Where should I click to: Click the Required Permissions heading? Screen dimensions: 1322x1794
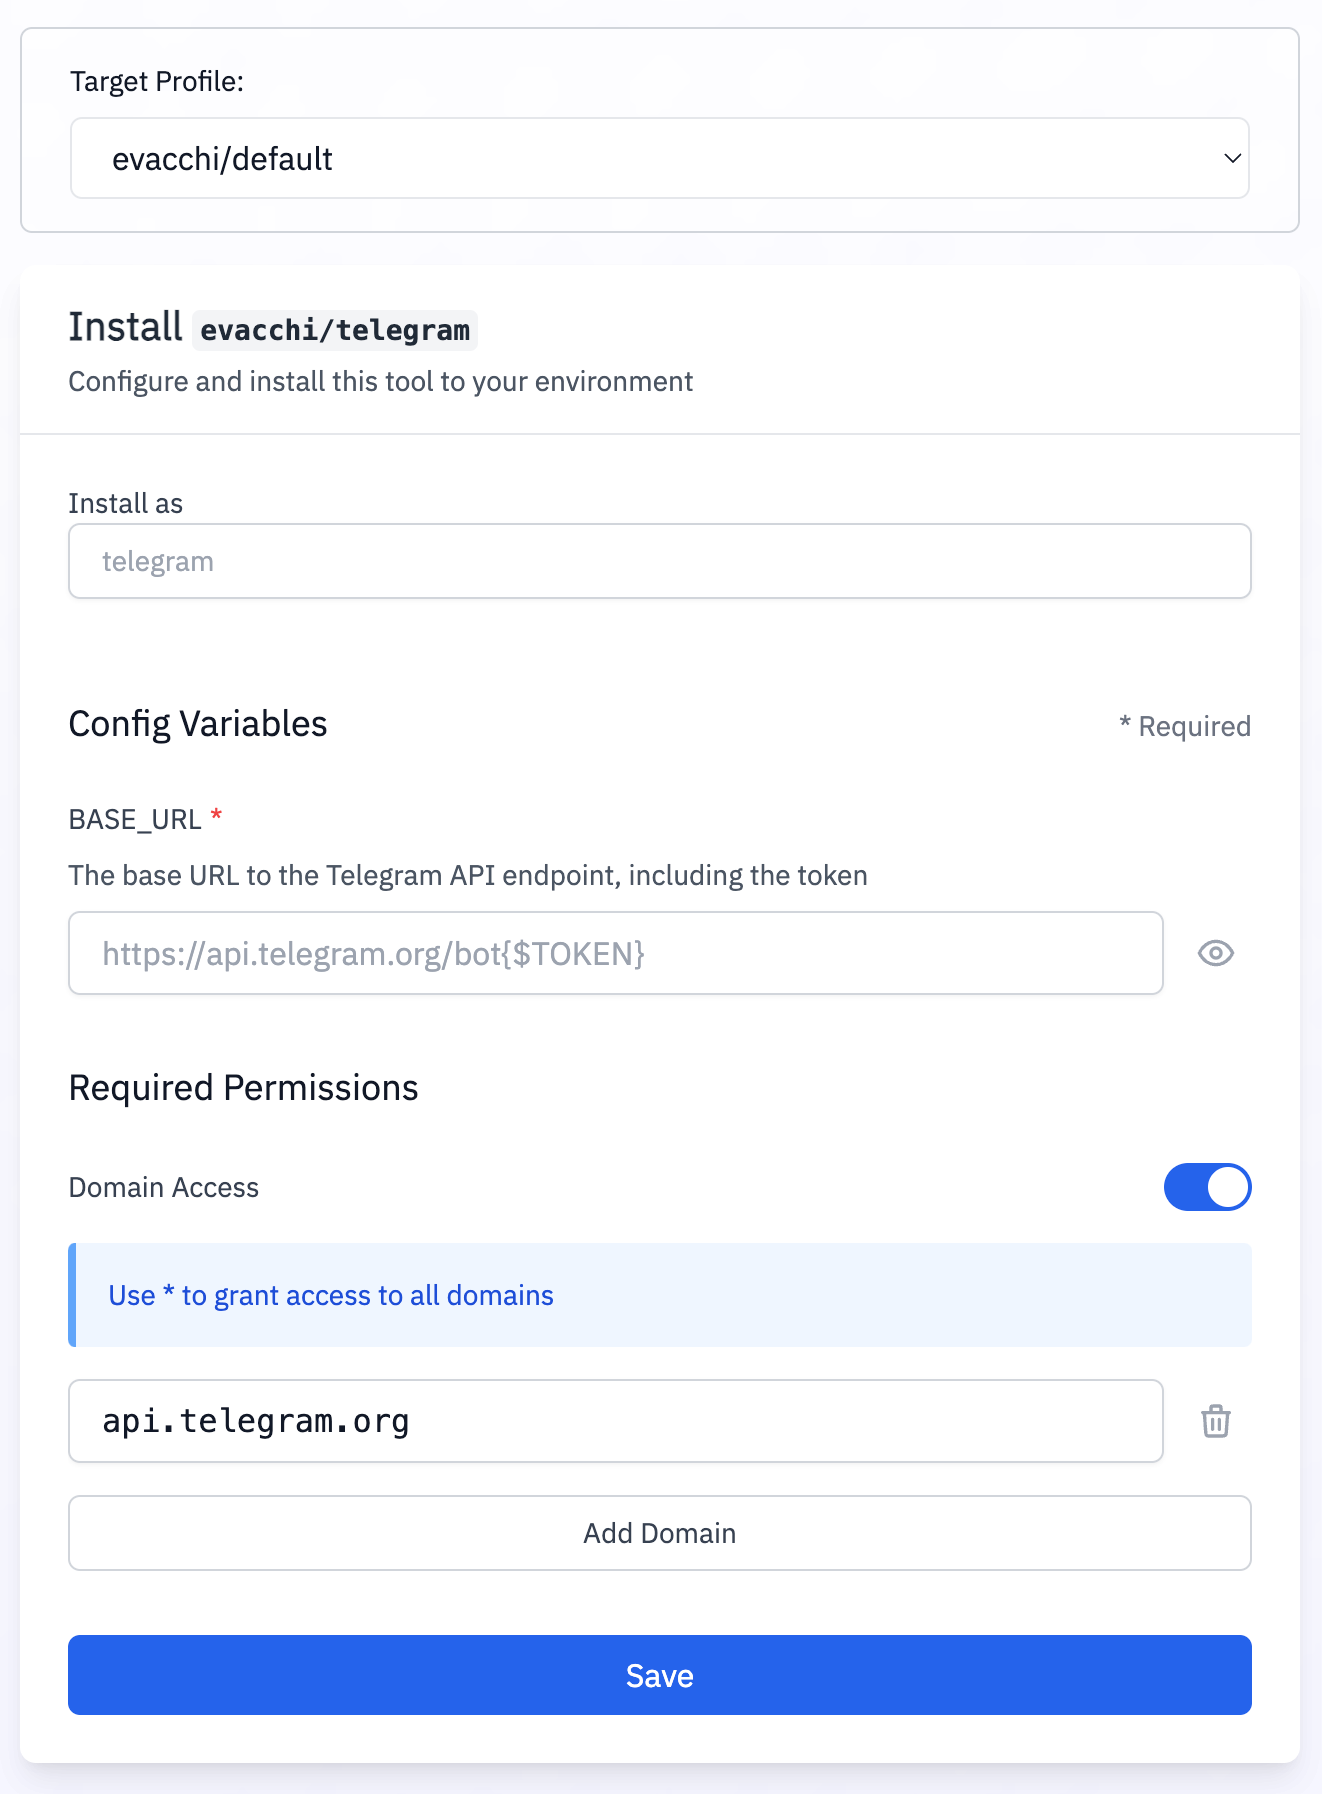tap(243, 1088)
